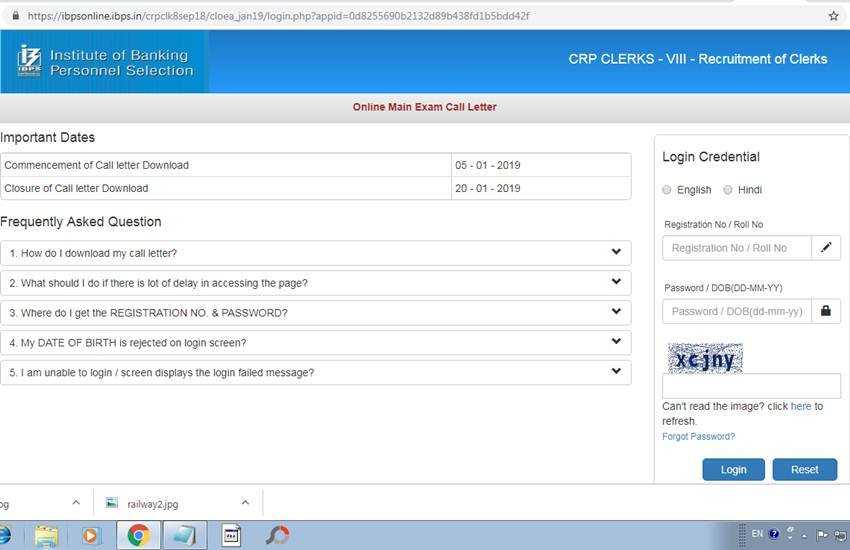Viewport: 850px width, 550px height.
Task: Open File Explorer folder icon in taskbar
Action: [x=46, y=535]
